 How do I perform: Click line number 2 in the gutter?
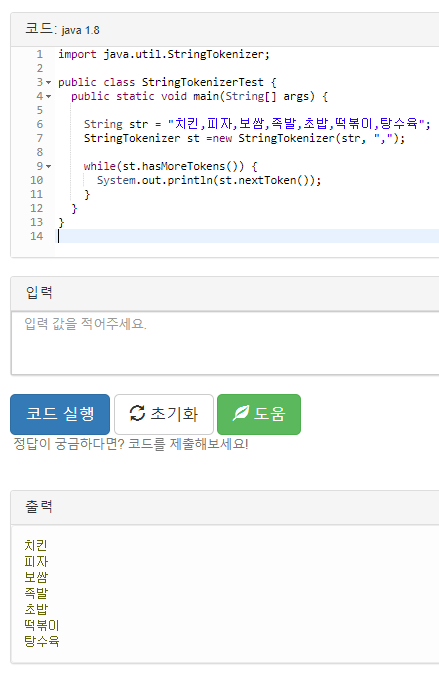40,68
